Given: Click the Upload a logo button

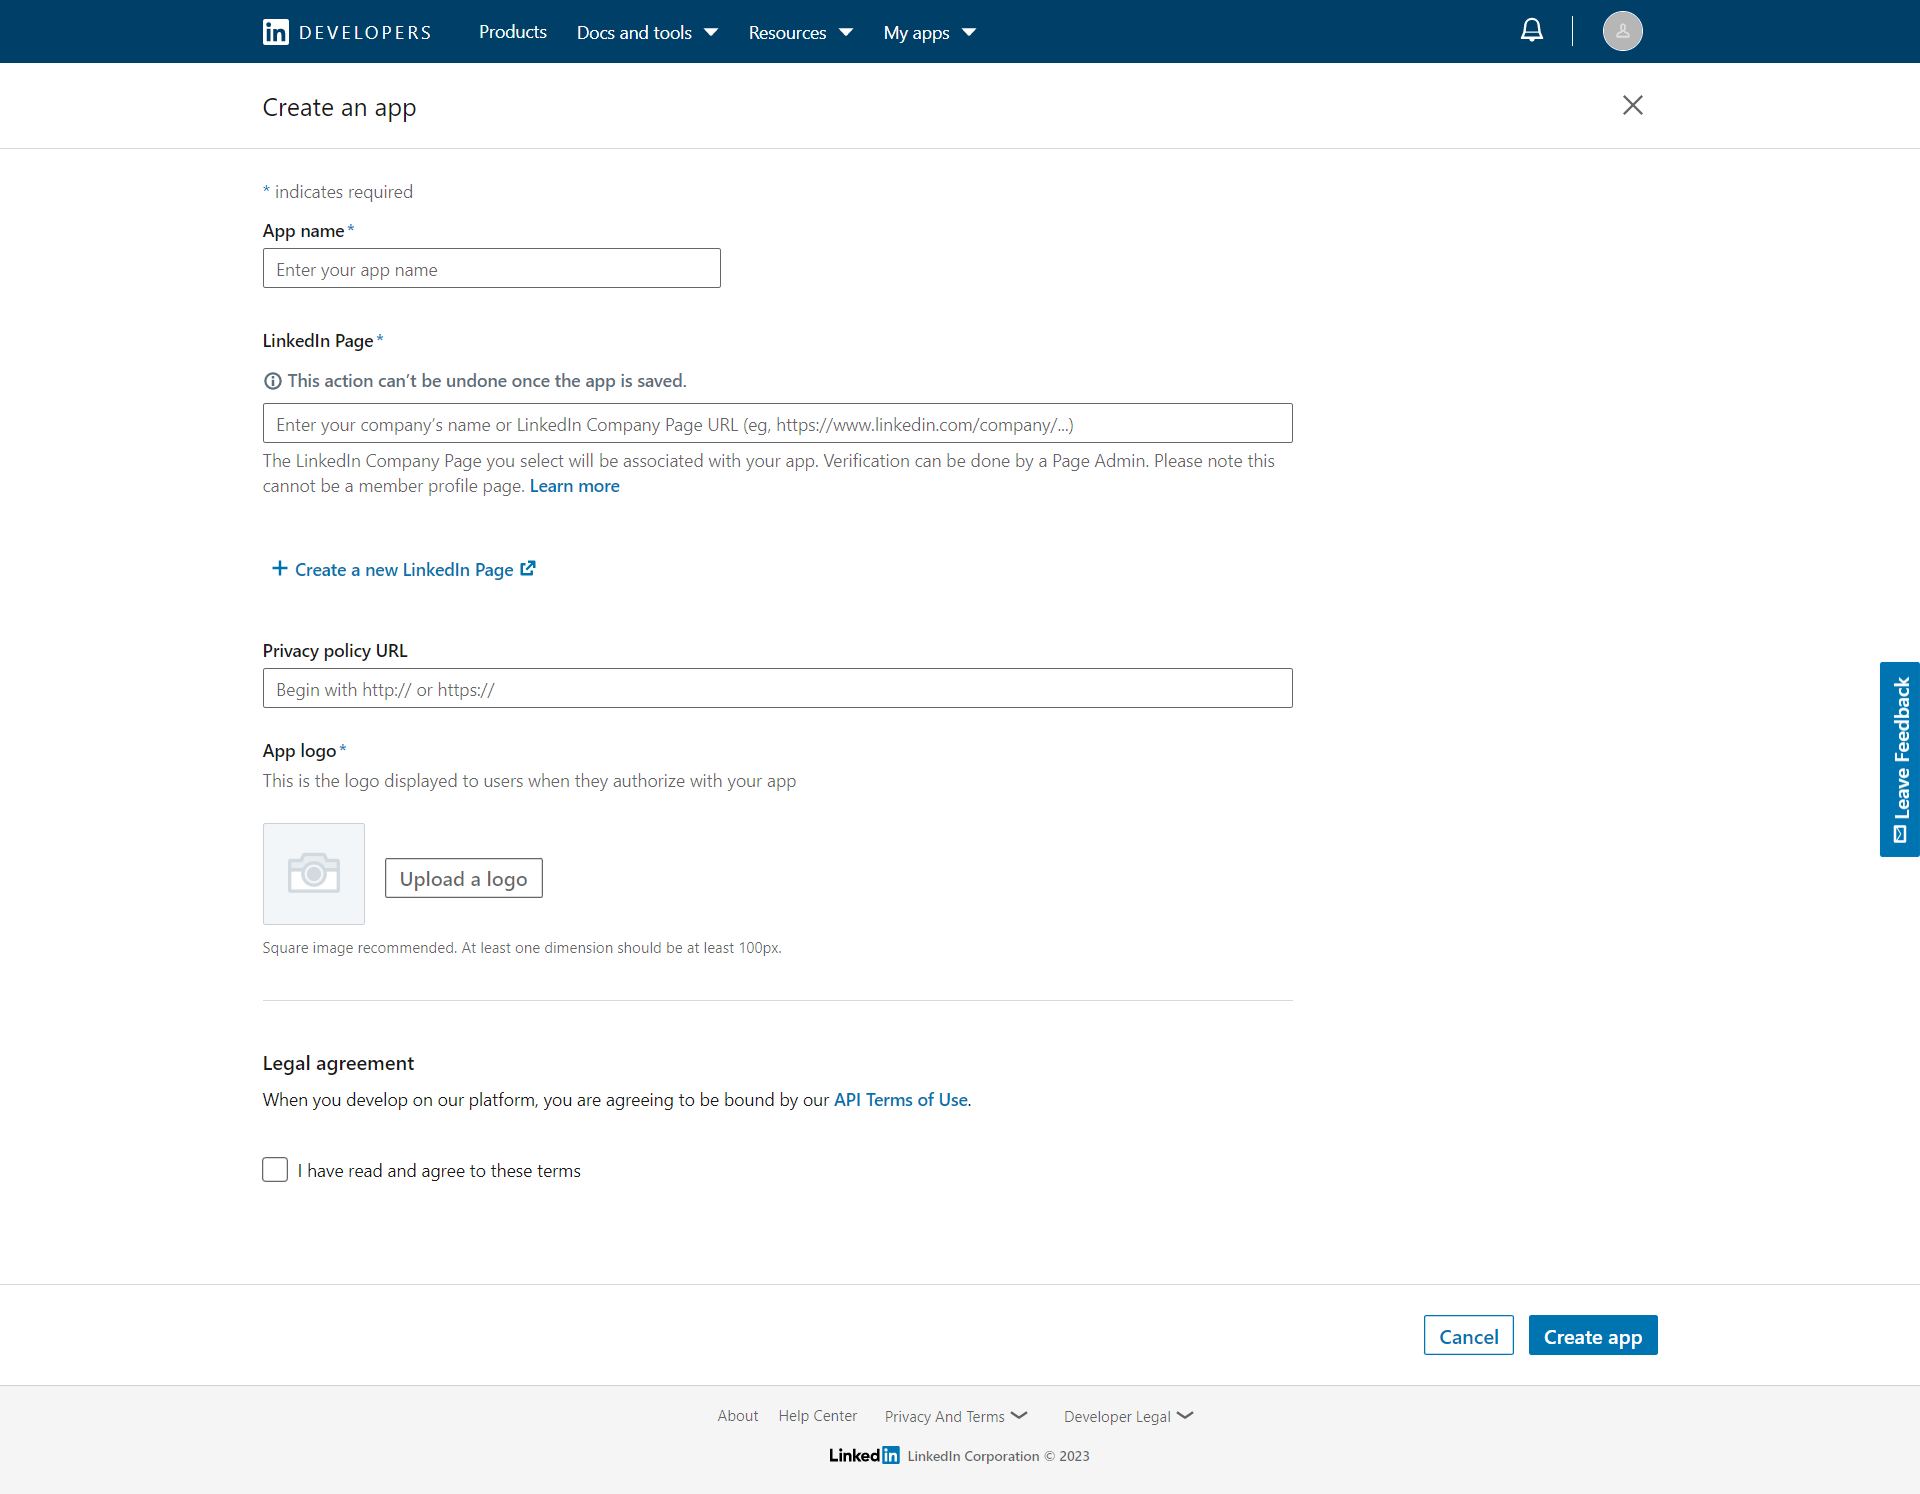Looking at the screenshot, I should point(464,878).
